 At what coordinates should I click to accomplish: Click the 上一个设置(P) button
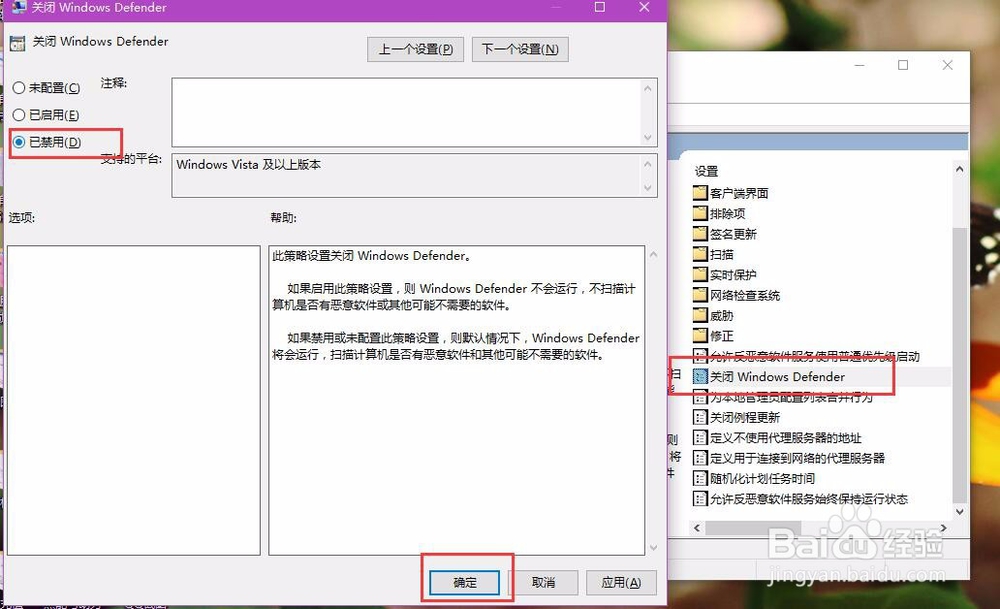[x=415, y=49]
